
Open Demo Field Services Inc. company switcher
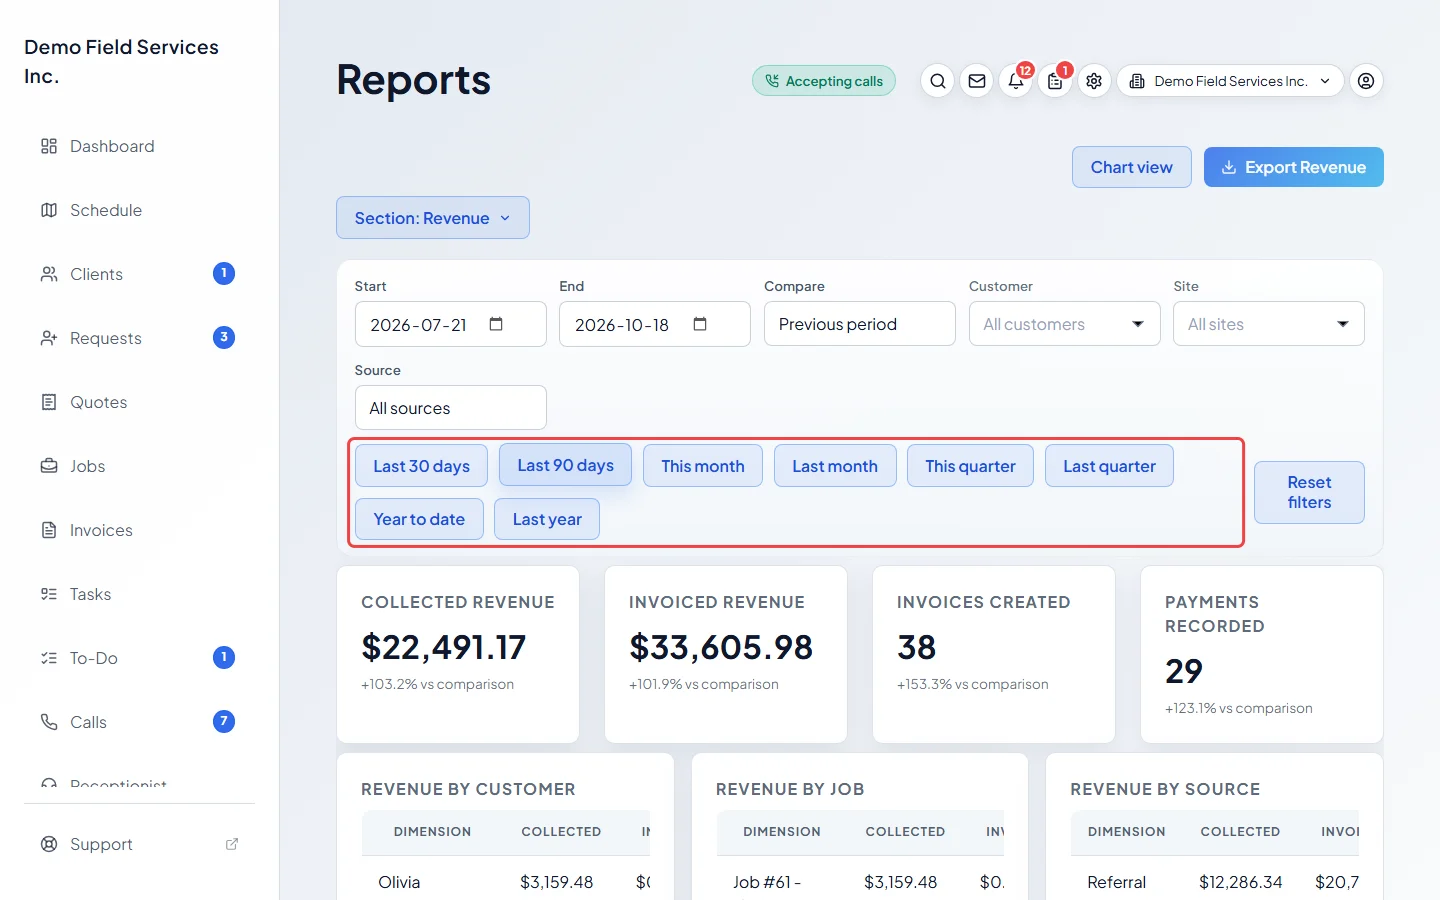point(1230,81)
